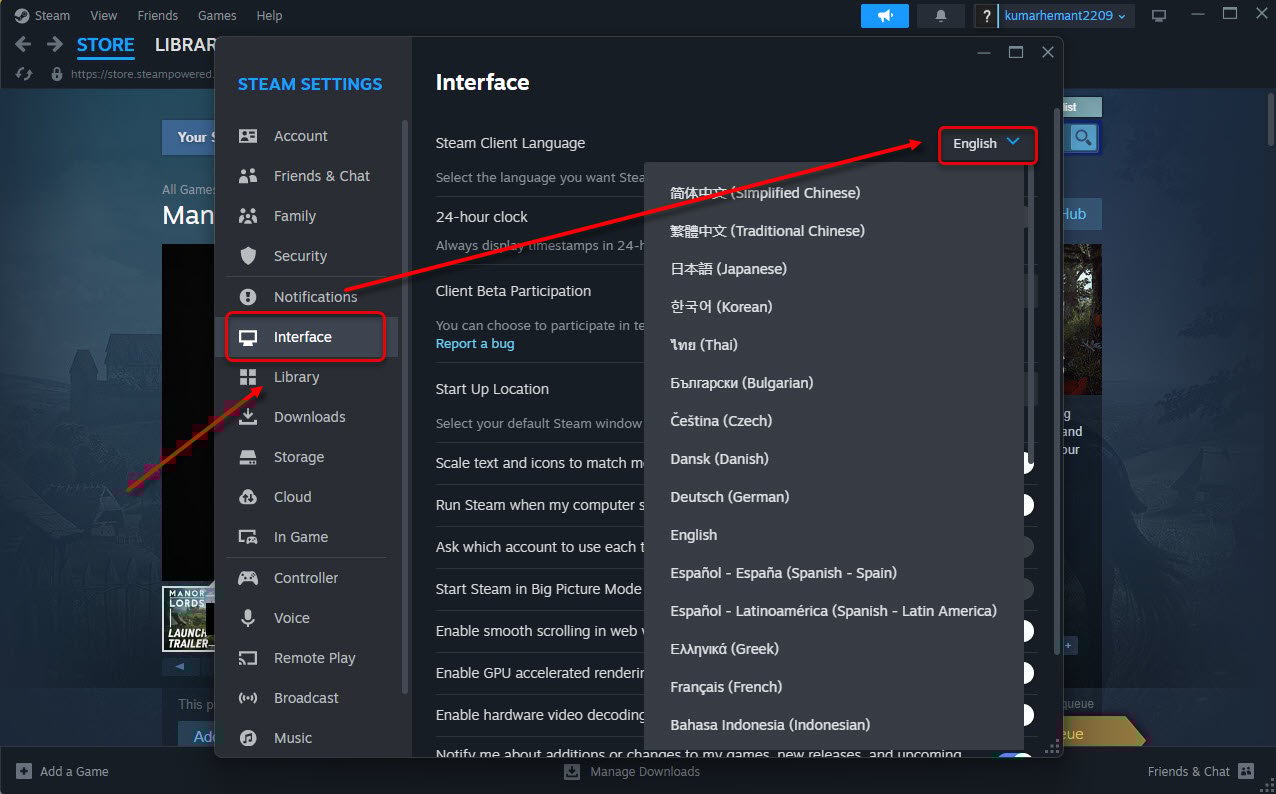Go back using the back arrow

pos(24,45)
